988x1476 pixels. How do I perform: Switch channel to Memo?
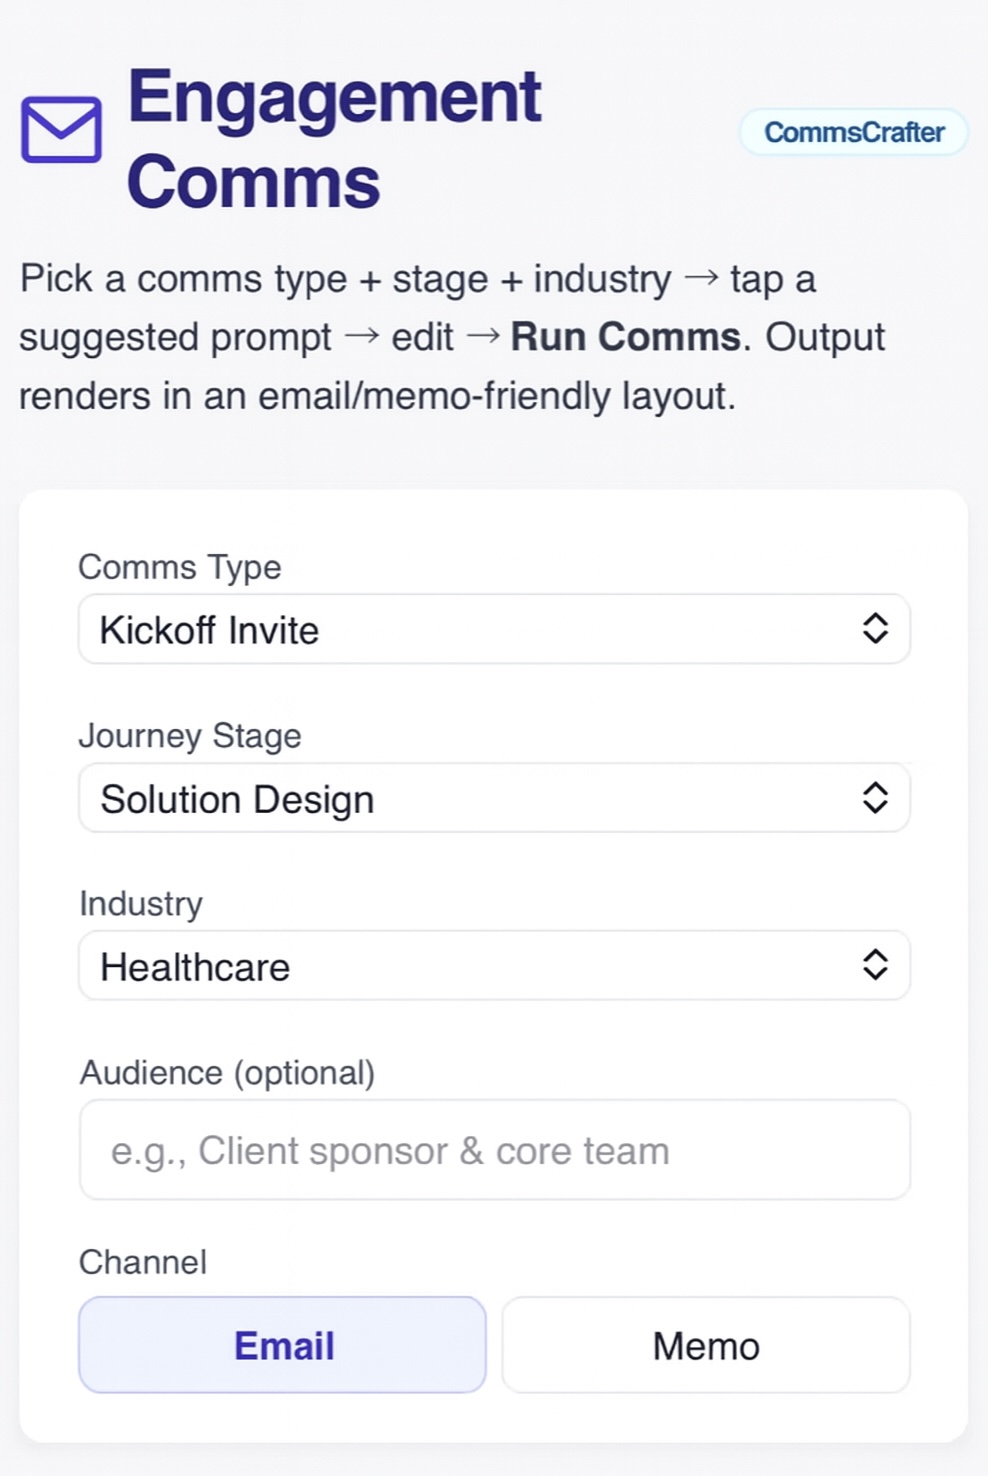(706, 1345)
